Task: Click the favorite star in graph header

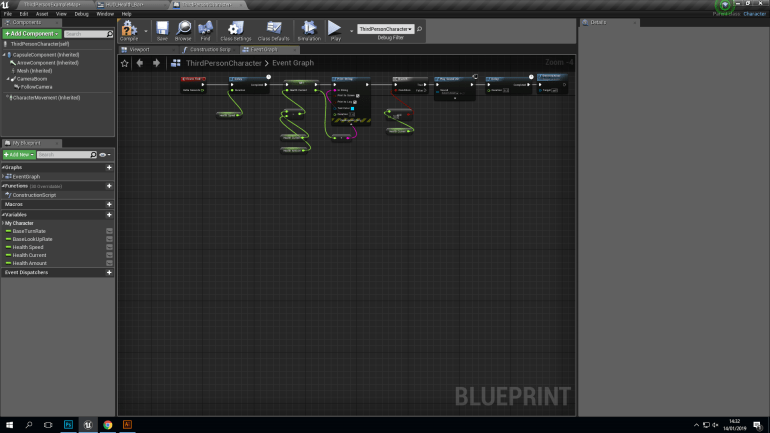Action: (125, 63)
